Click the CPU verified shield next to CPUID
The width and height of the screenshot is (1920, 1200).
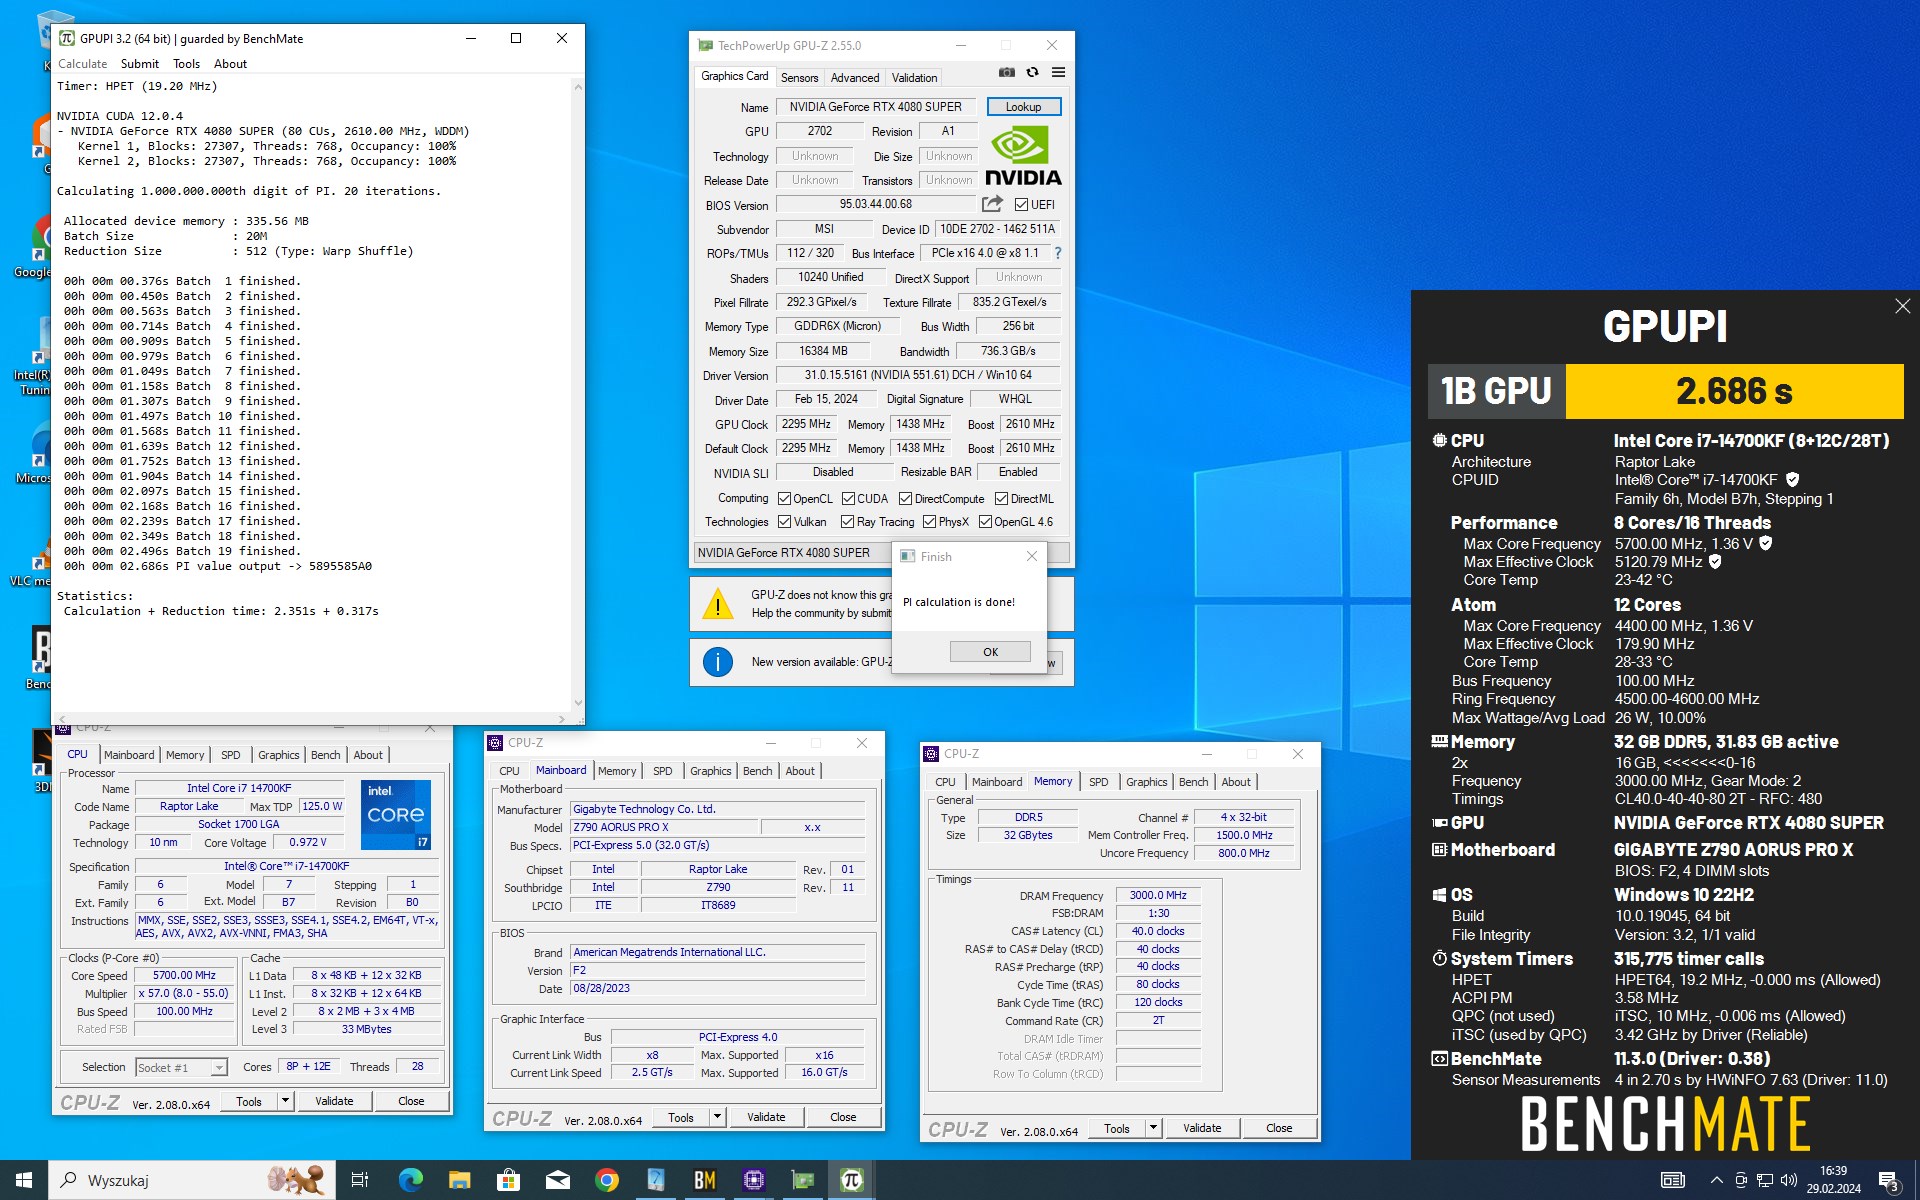pos(1793,480)
